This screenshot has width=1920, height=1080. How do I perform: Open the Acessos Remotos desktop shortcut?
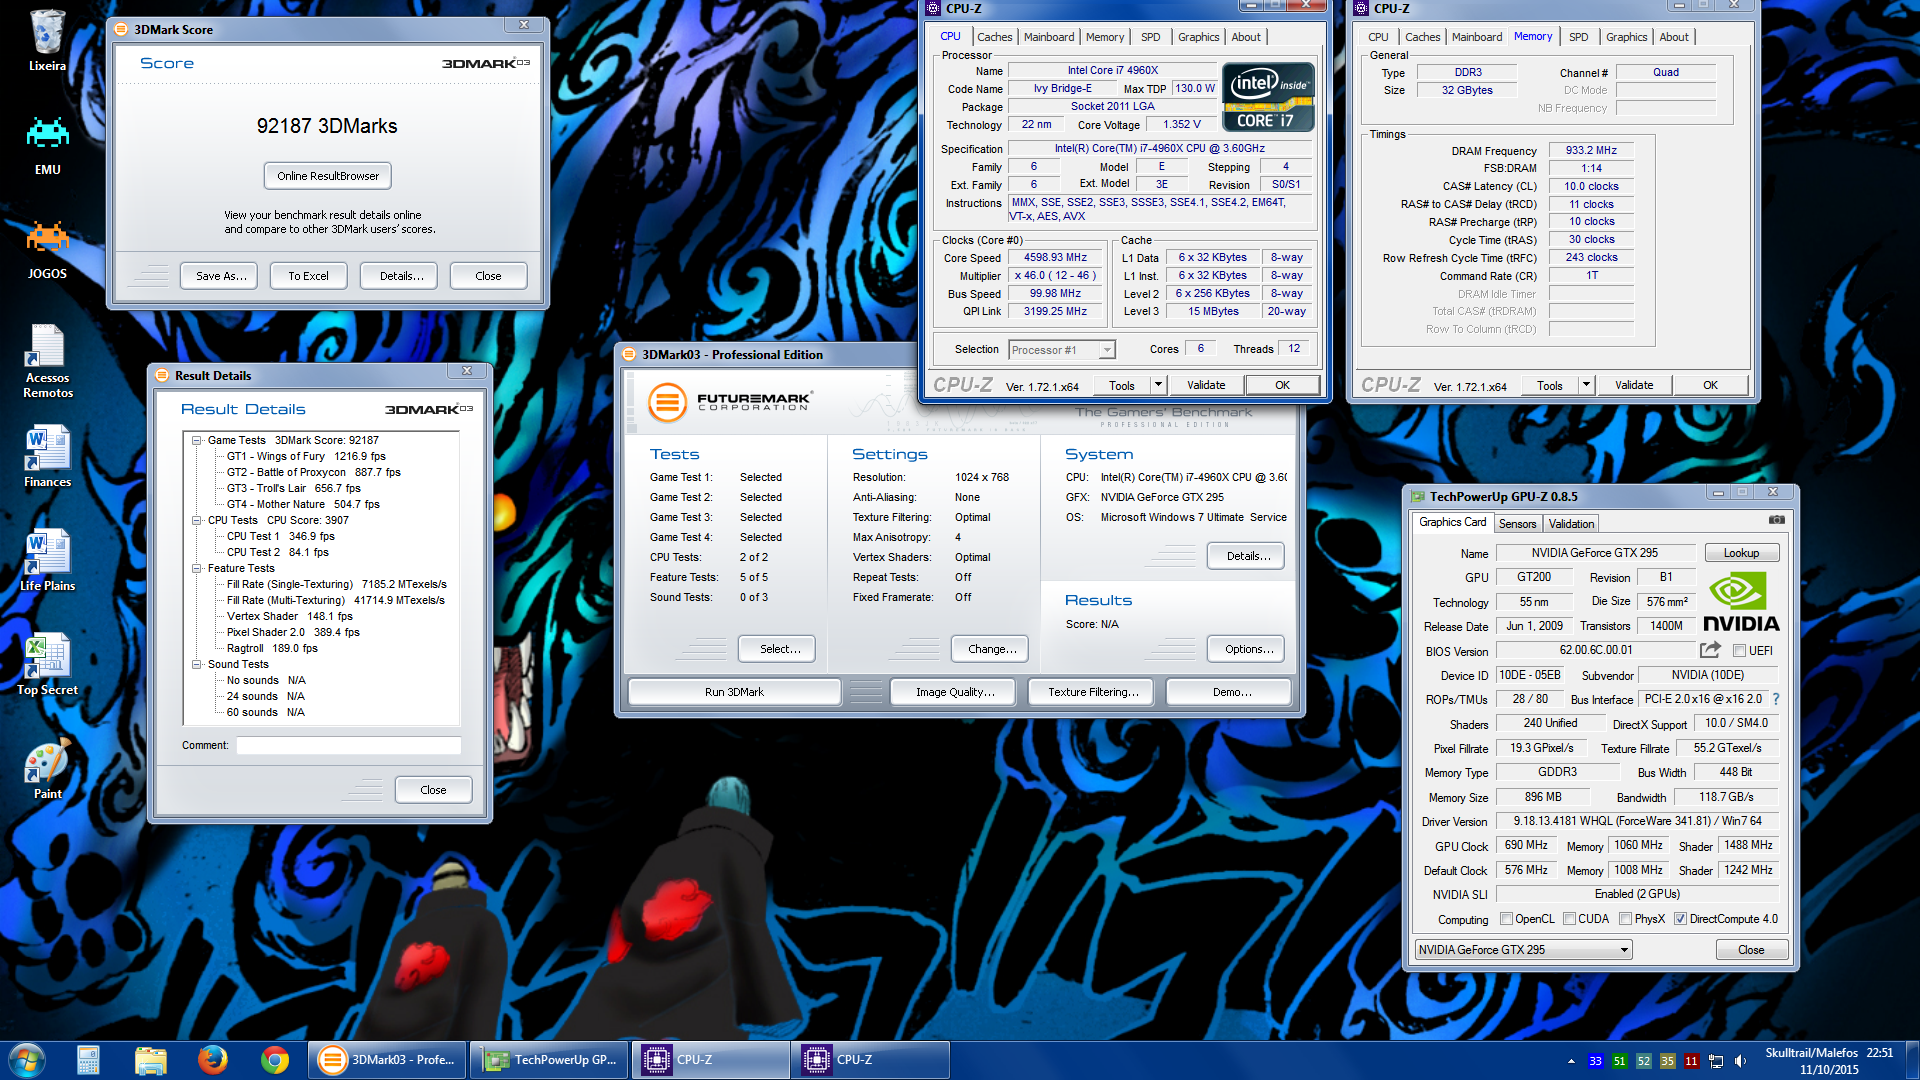tap(47, 361)
